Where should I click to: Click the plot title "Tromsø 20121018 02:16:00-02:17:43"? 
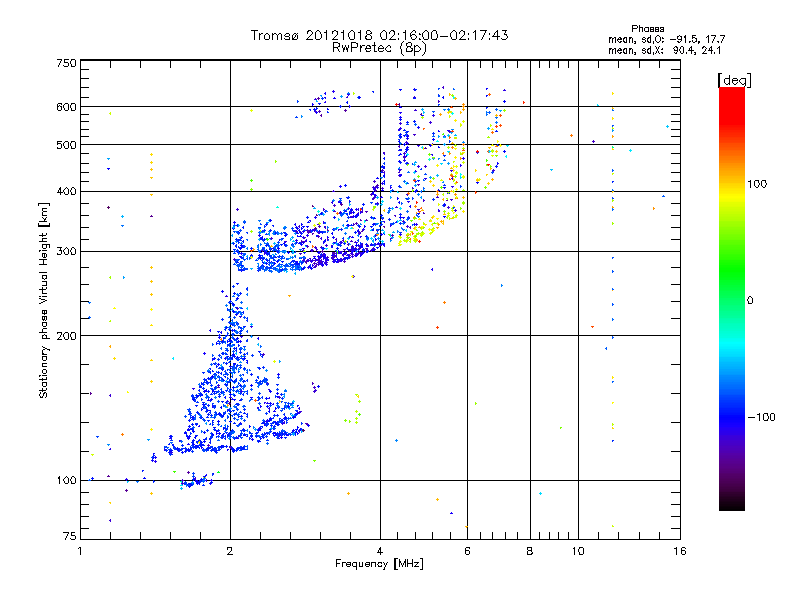click(x=379, y=35)
